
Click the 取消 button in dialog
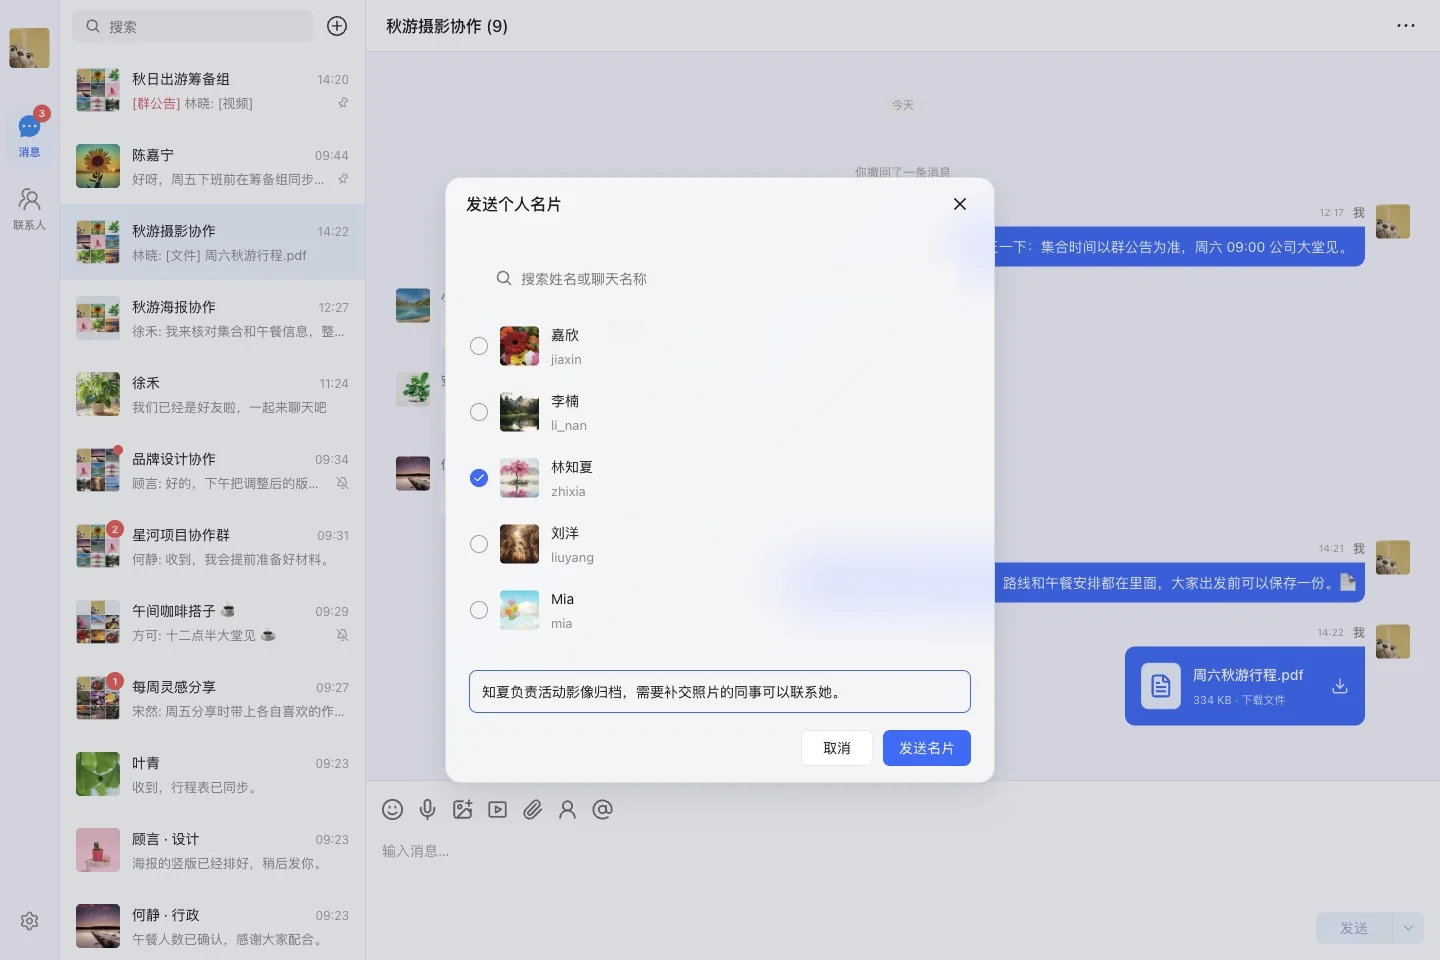tap(837, 748)
